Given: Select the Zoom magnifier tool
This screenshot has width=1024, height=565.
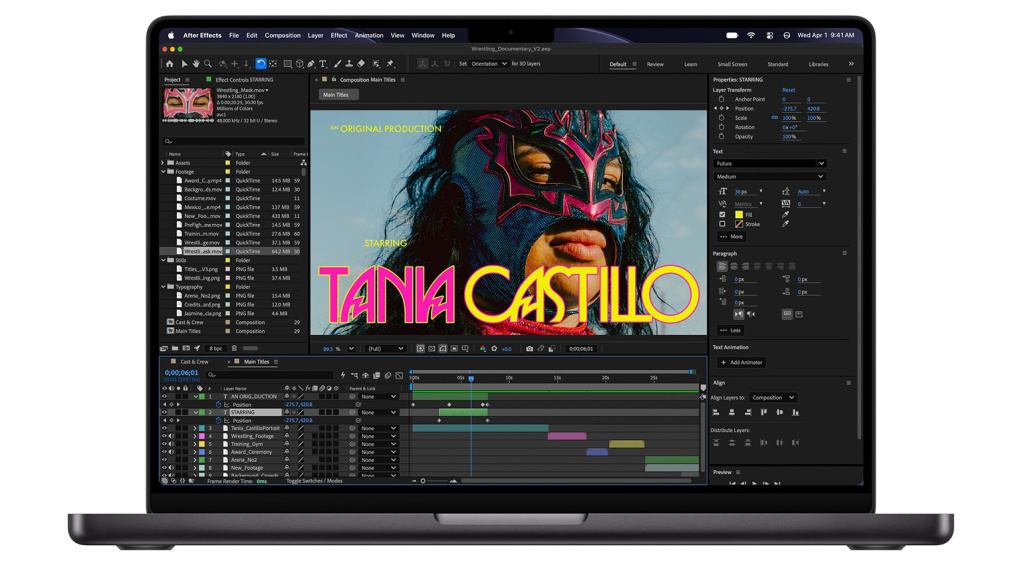Looking at the screenshot, I should [208, 64].
